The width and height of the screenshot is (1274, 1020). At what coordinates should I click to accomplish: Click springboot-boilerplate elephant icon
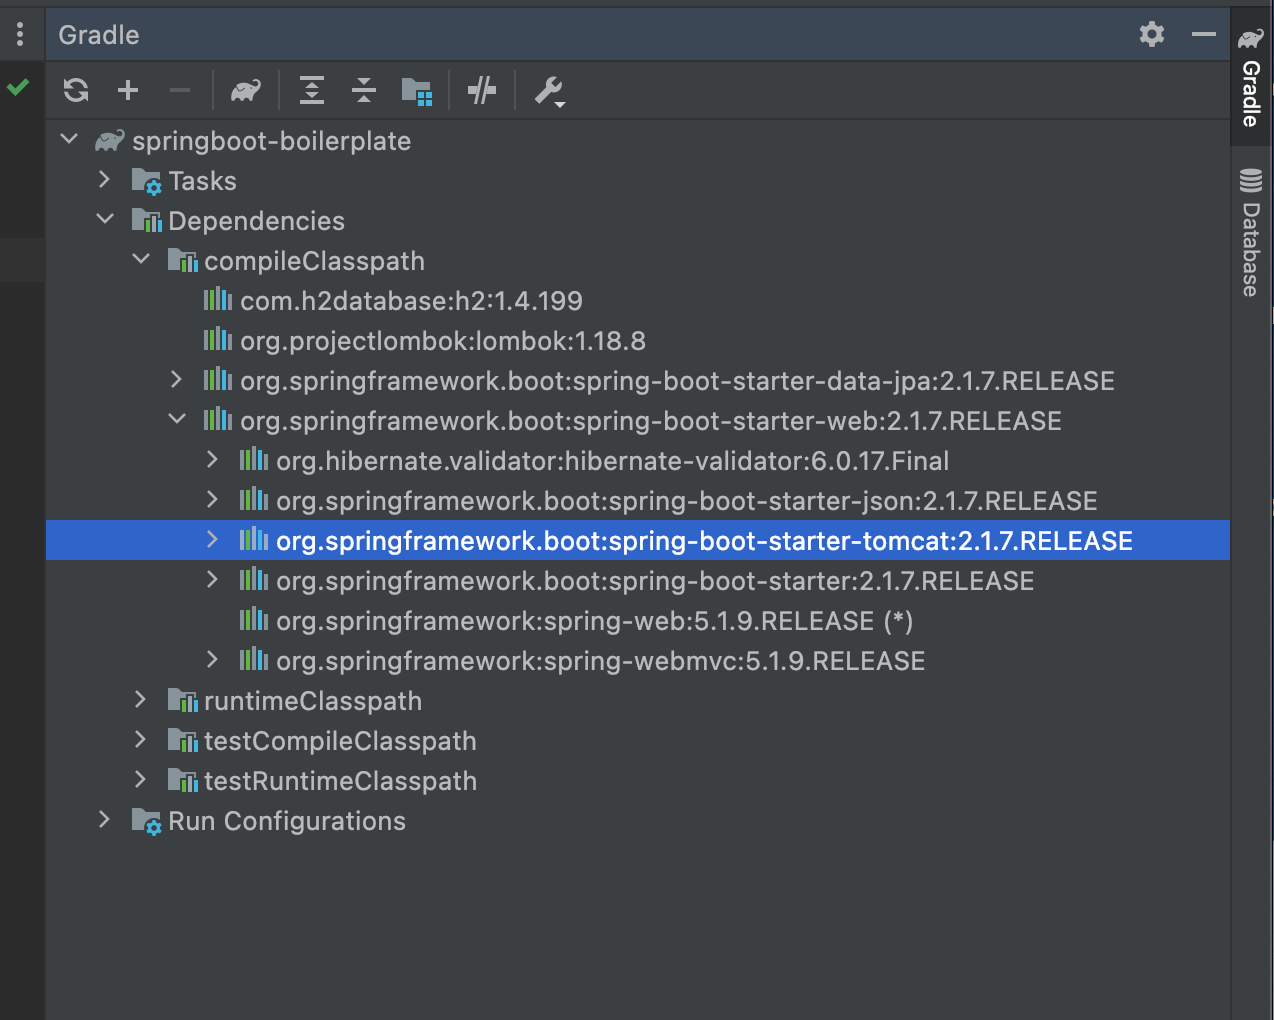click(109, 141)
